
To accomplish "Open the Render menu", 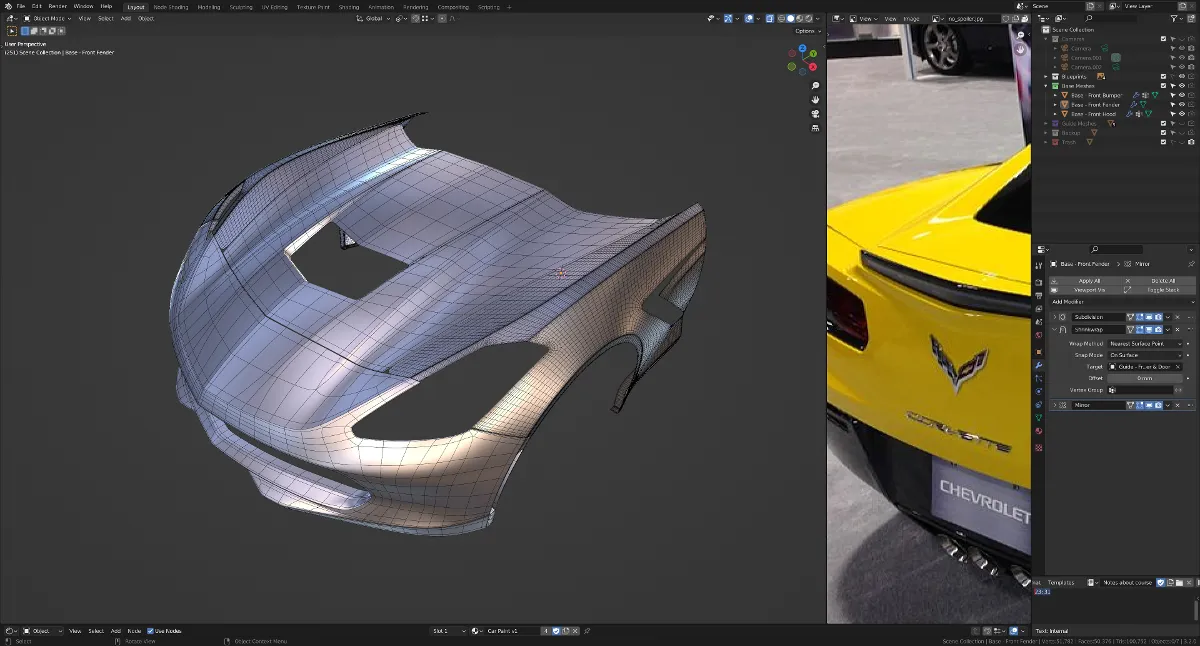I will click(57, 6).
